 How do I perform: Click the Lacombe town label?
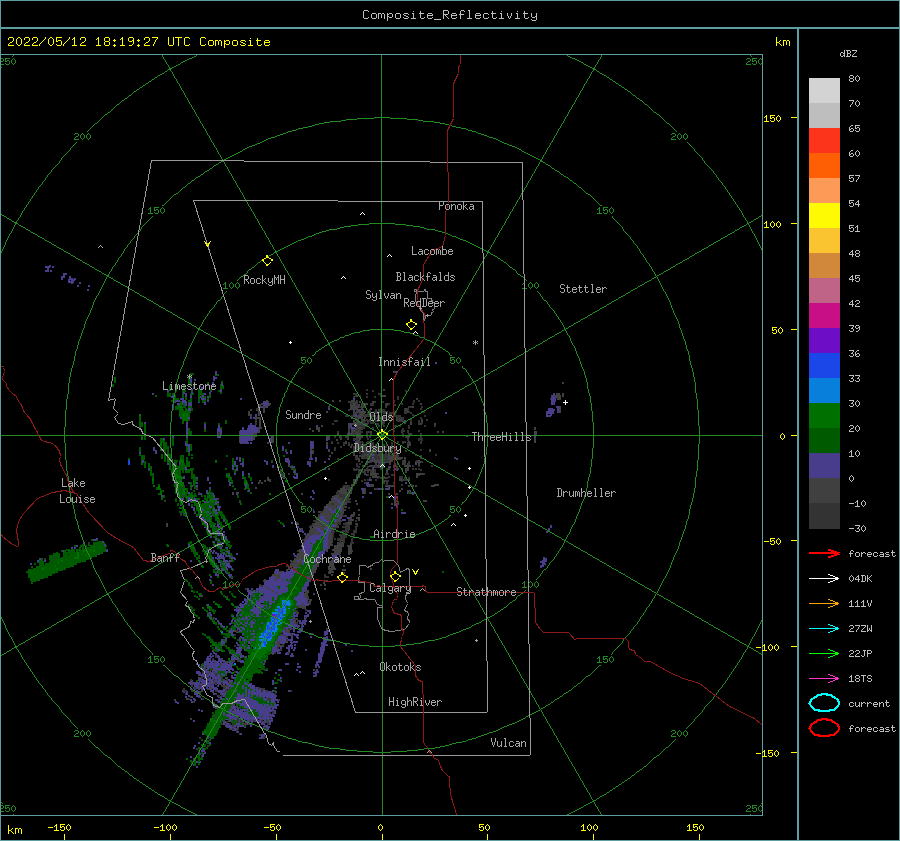432,251
